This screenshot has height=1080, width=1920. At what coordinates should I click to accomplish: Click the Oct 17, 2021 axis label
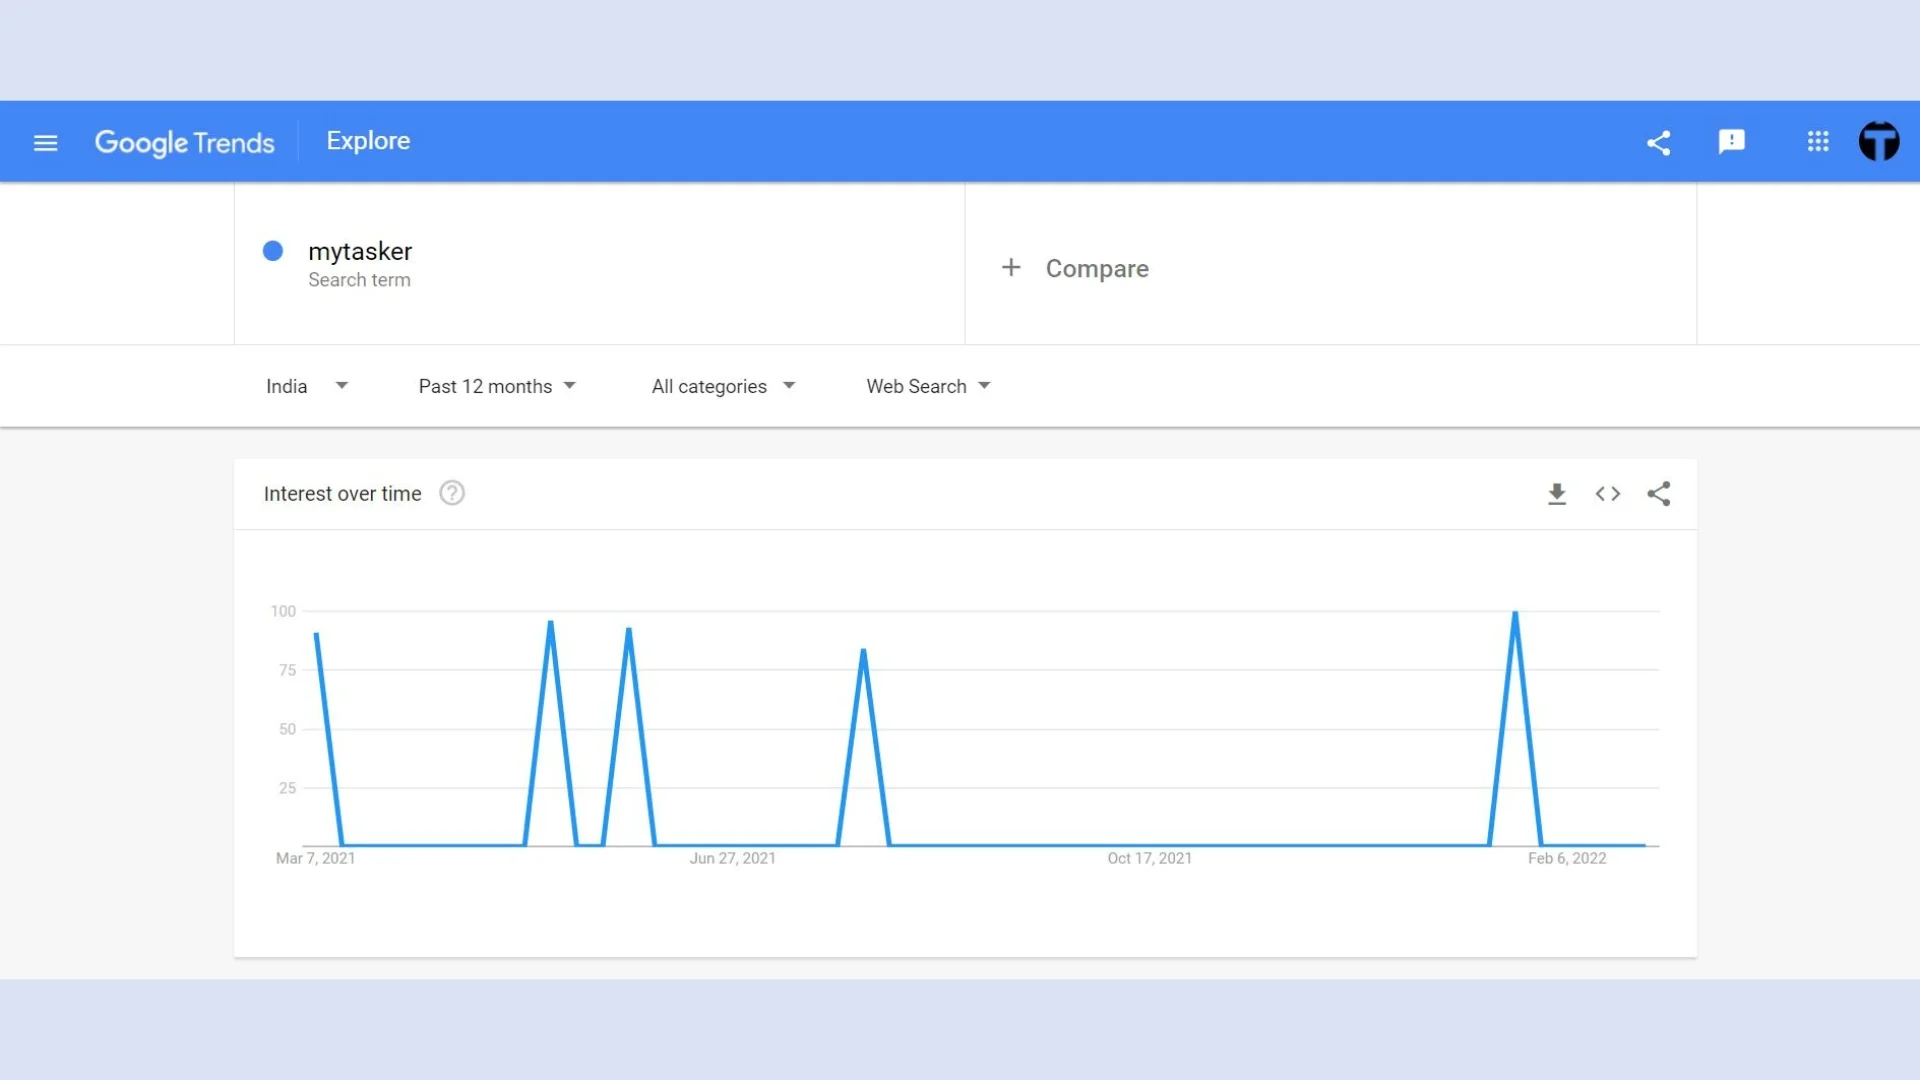(1150, 858)
